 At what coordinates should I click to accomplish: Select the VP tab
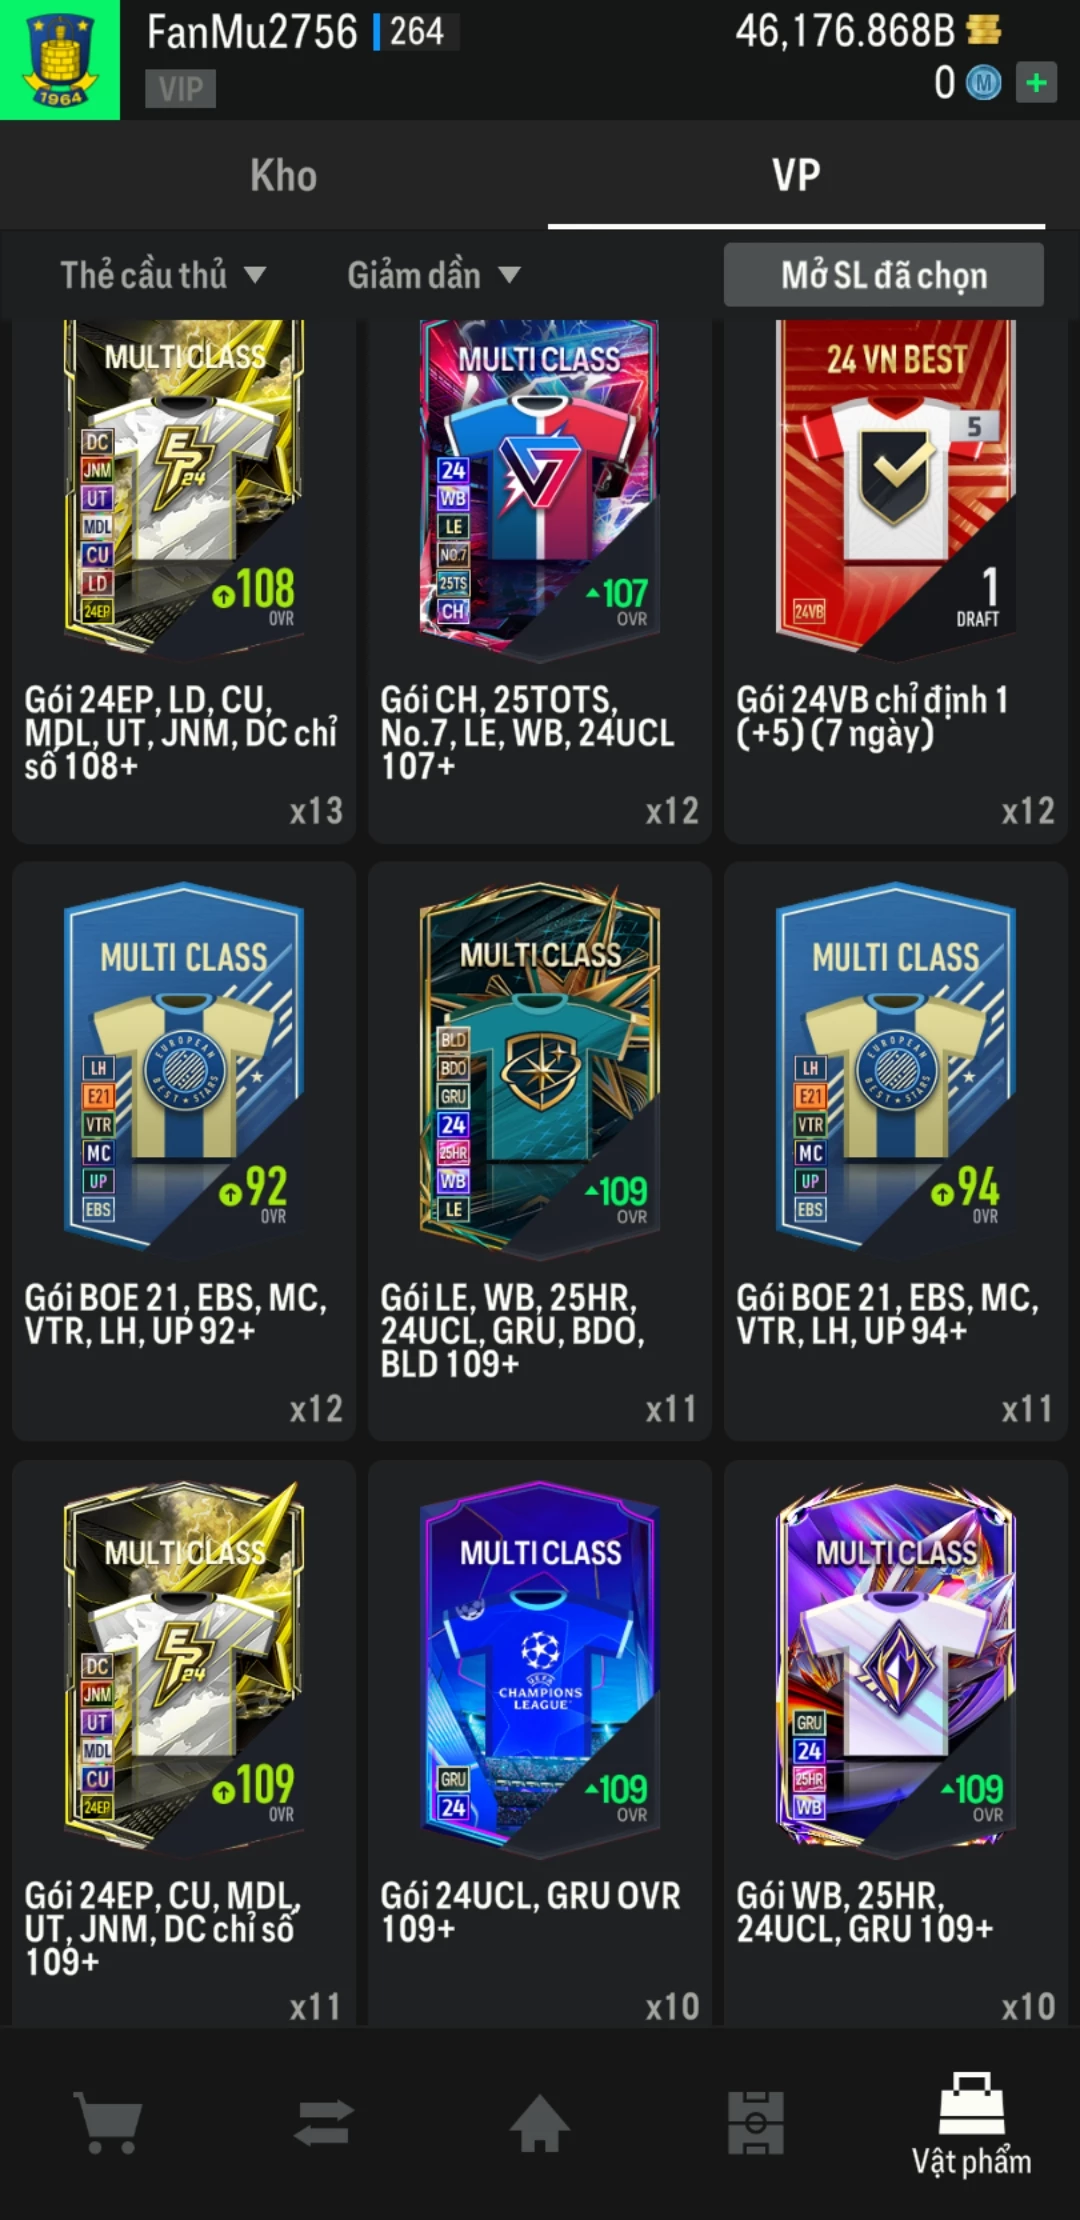(796, 175)
